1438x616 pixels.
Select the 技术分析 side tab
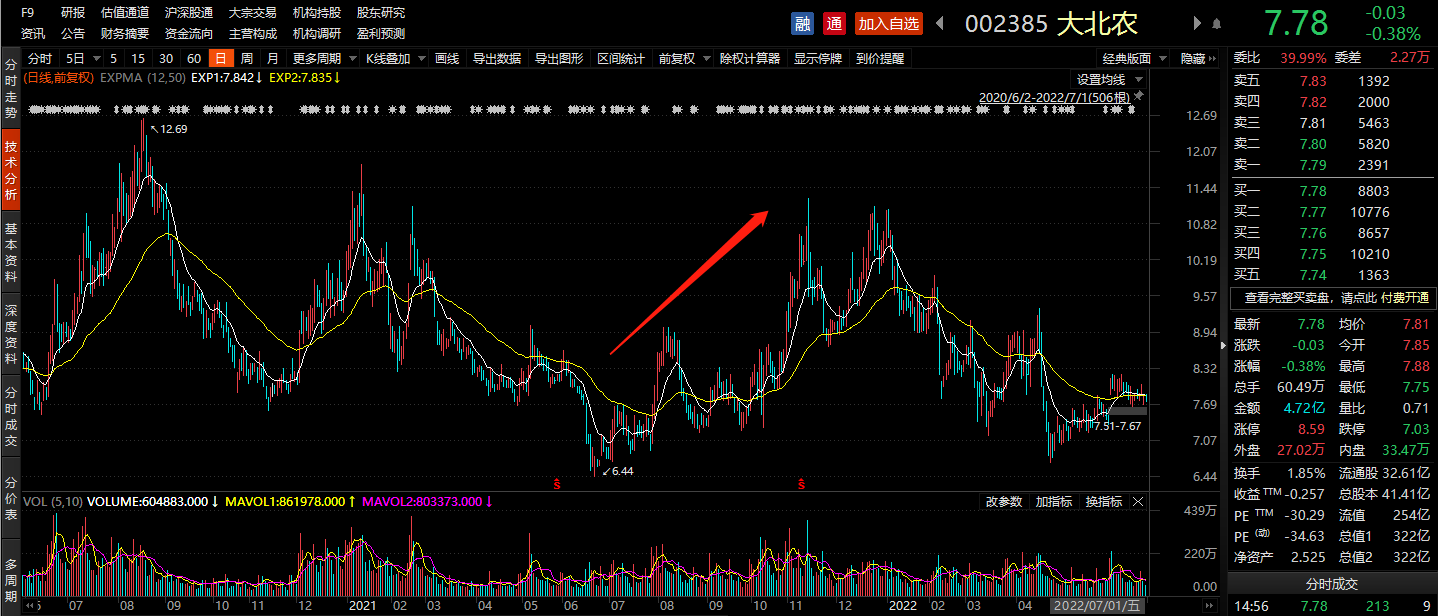tap(10, 171)
